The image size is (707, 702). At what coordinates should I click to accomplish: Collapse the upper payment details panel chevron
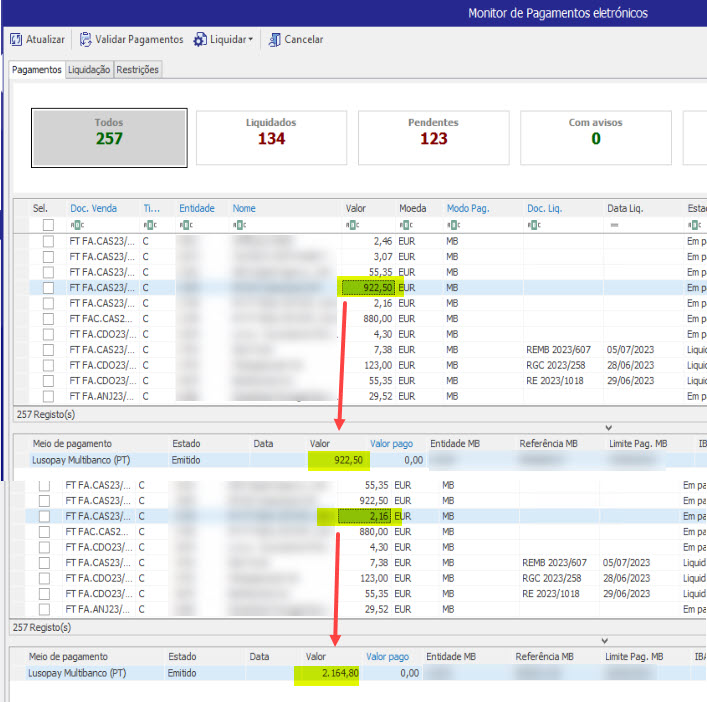coord(609,427)
